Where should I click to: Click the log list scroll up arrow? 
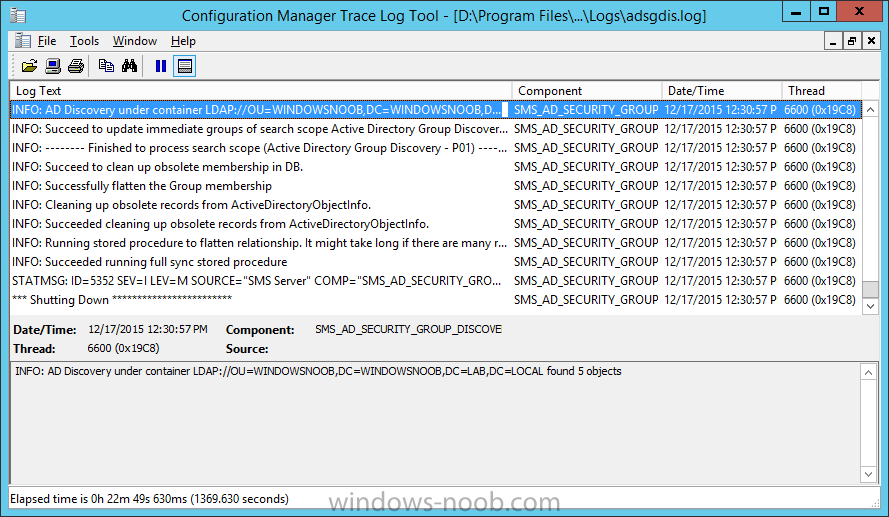[x=870, y=109]
